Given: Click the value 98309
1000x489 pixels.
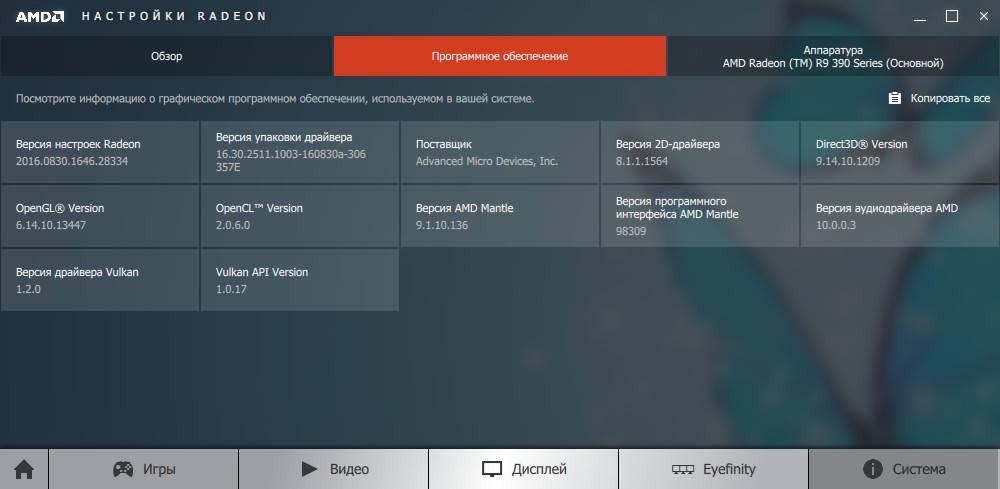Looking at the screenshot, I should [x=631, y=231].
